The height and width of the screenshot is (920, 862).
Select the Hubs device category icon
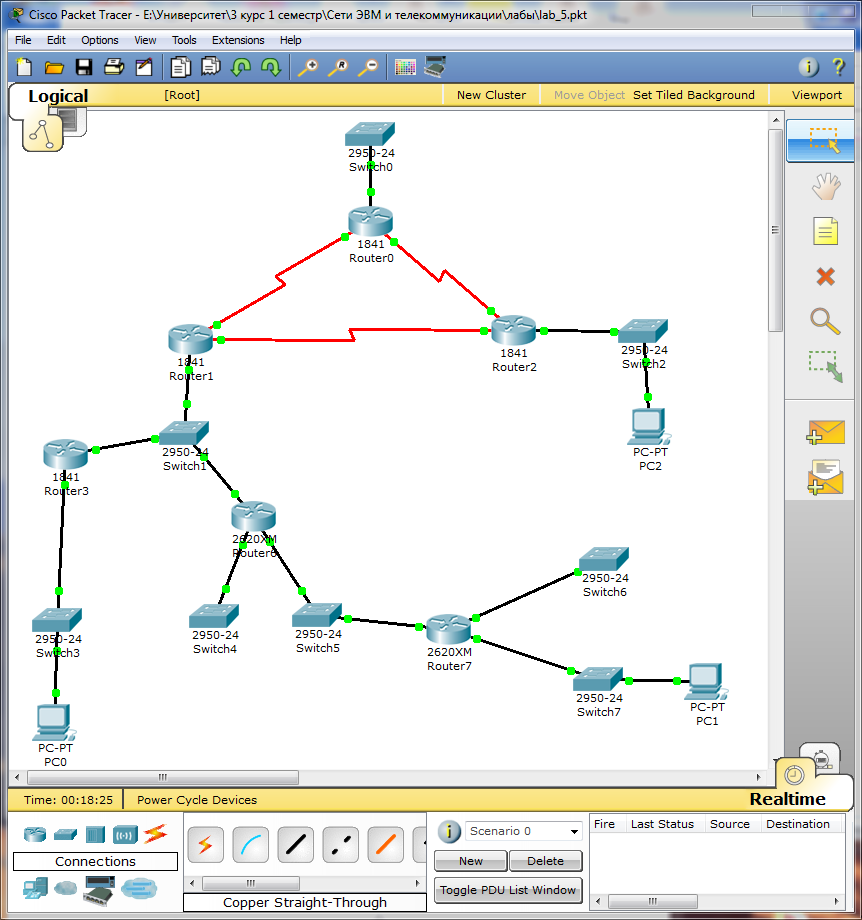[x=95, y=834]
